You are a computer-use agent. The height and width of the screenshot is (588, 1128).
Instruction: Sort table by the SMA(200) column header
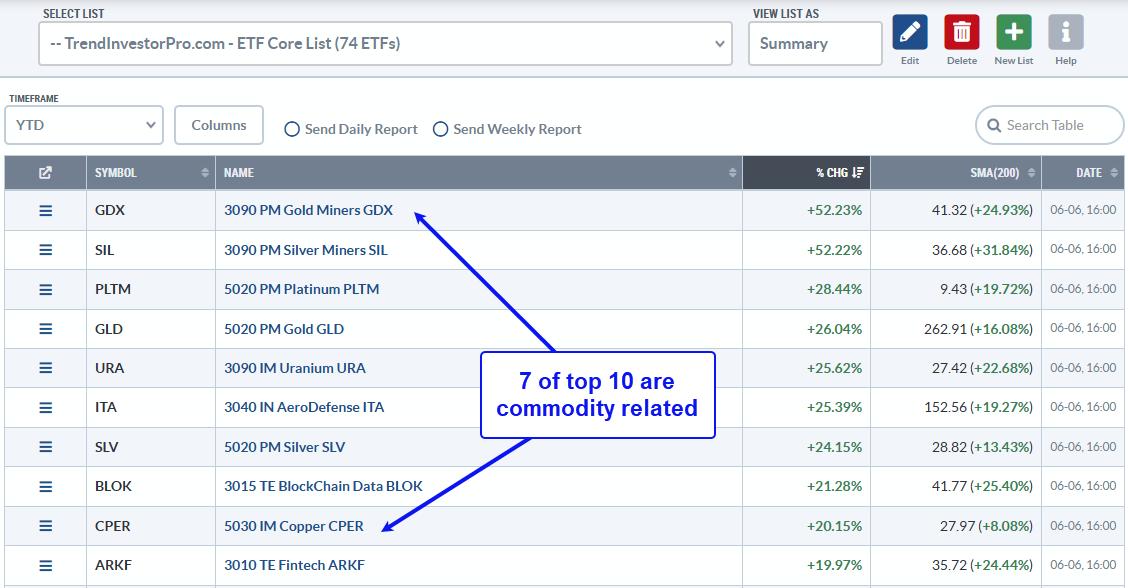994,173
